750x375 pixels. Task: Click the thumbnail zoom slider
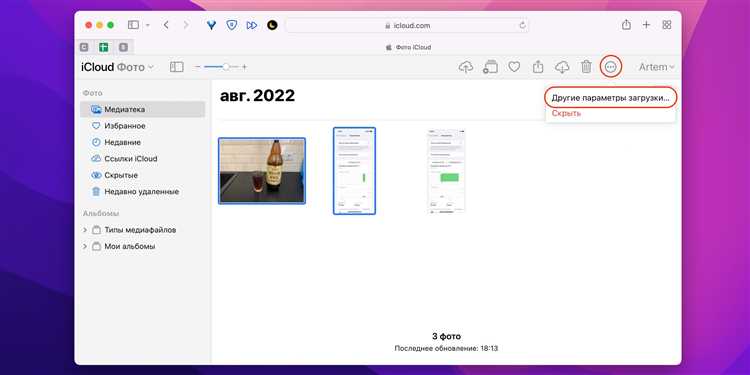(x=221, y=67)
